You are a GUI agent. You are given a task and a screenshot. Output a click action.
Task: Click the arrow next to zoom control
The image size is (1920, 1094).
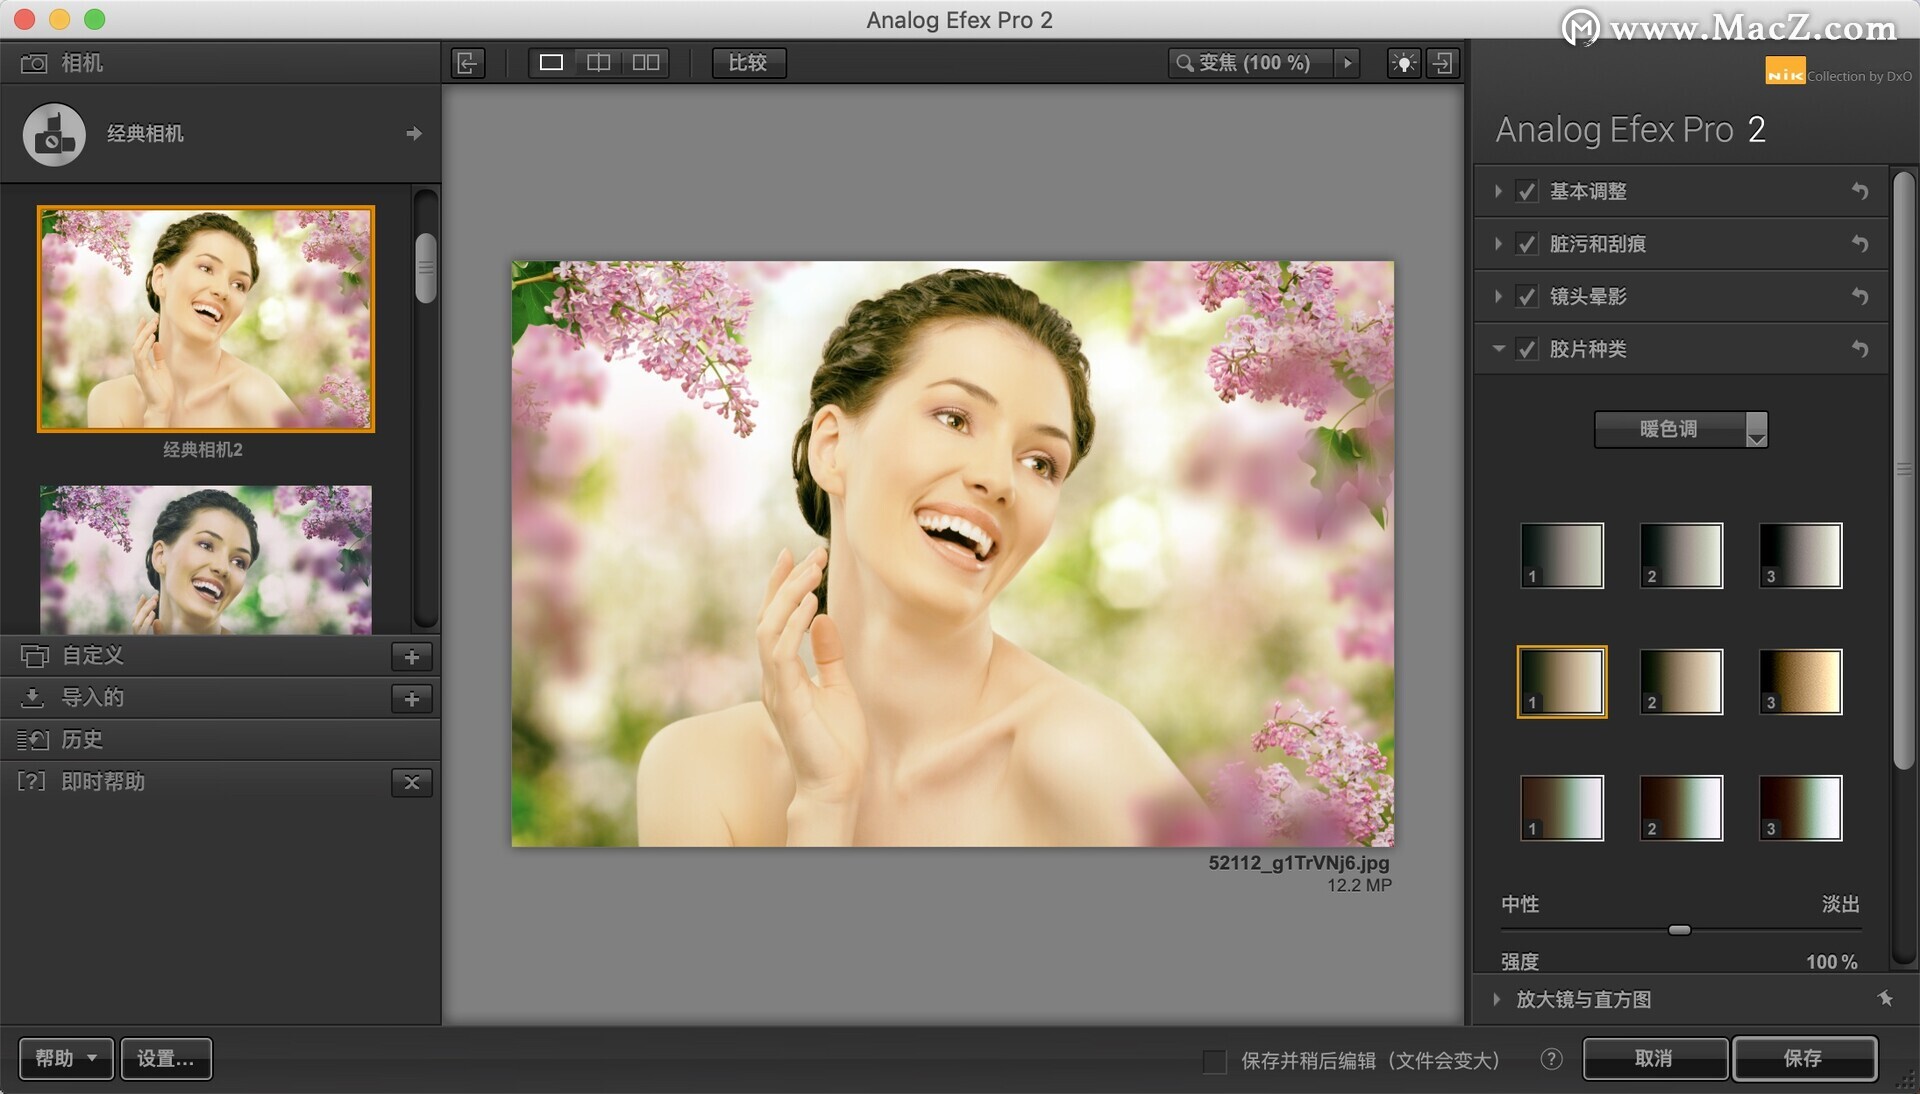pos(1347,63)
